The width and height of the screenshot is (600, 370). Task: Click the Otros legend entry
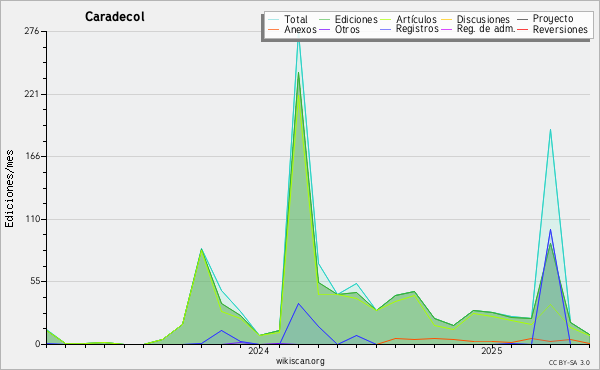(347, 30)
